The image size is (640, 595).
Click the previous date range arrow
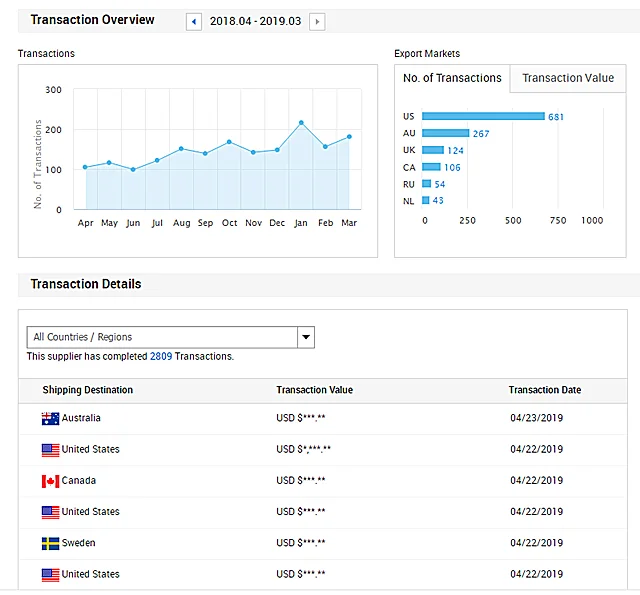(194, 21)
